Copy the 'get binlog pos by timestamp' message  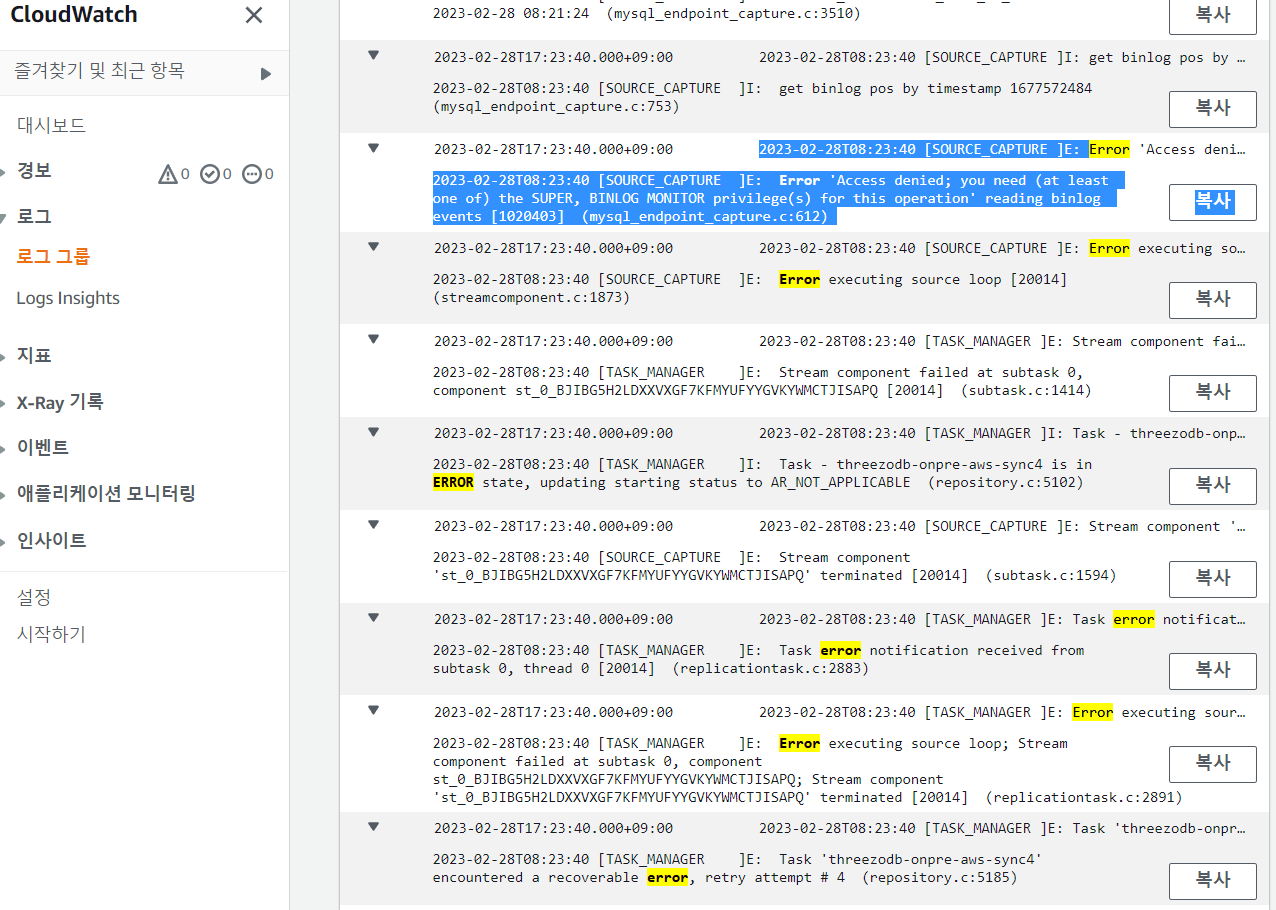coord(1213,108)
